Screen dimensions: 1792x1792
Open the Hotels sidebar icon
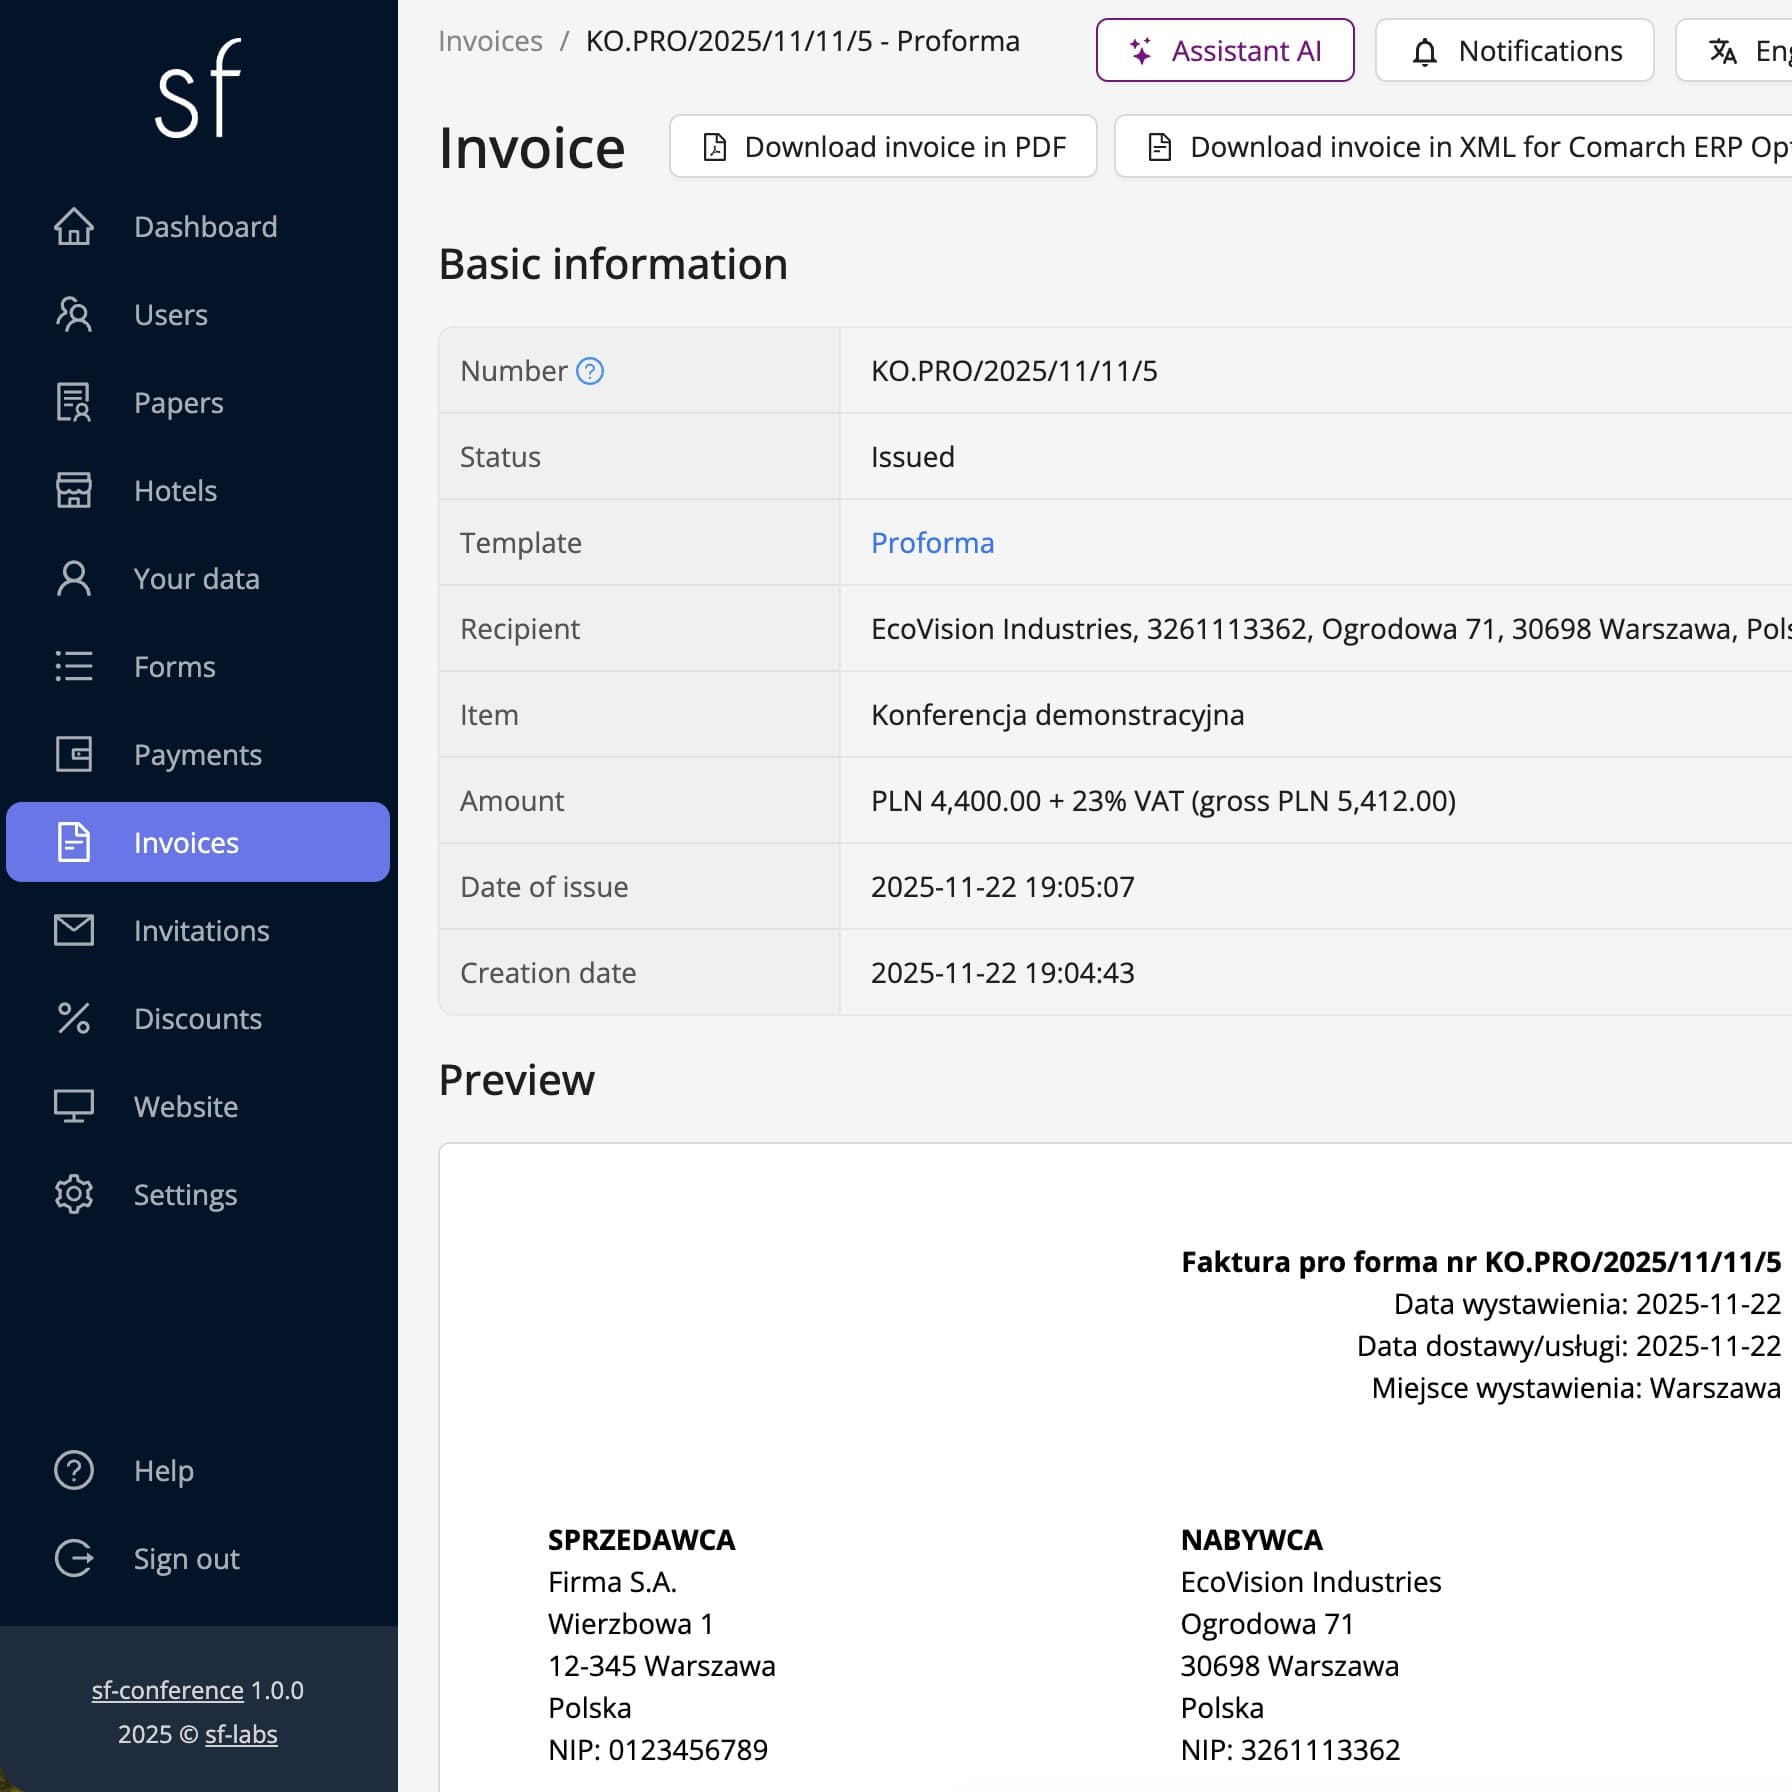coord(73,490)
